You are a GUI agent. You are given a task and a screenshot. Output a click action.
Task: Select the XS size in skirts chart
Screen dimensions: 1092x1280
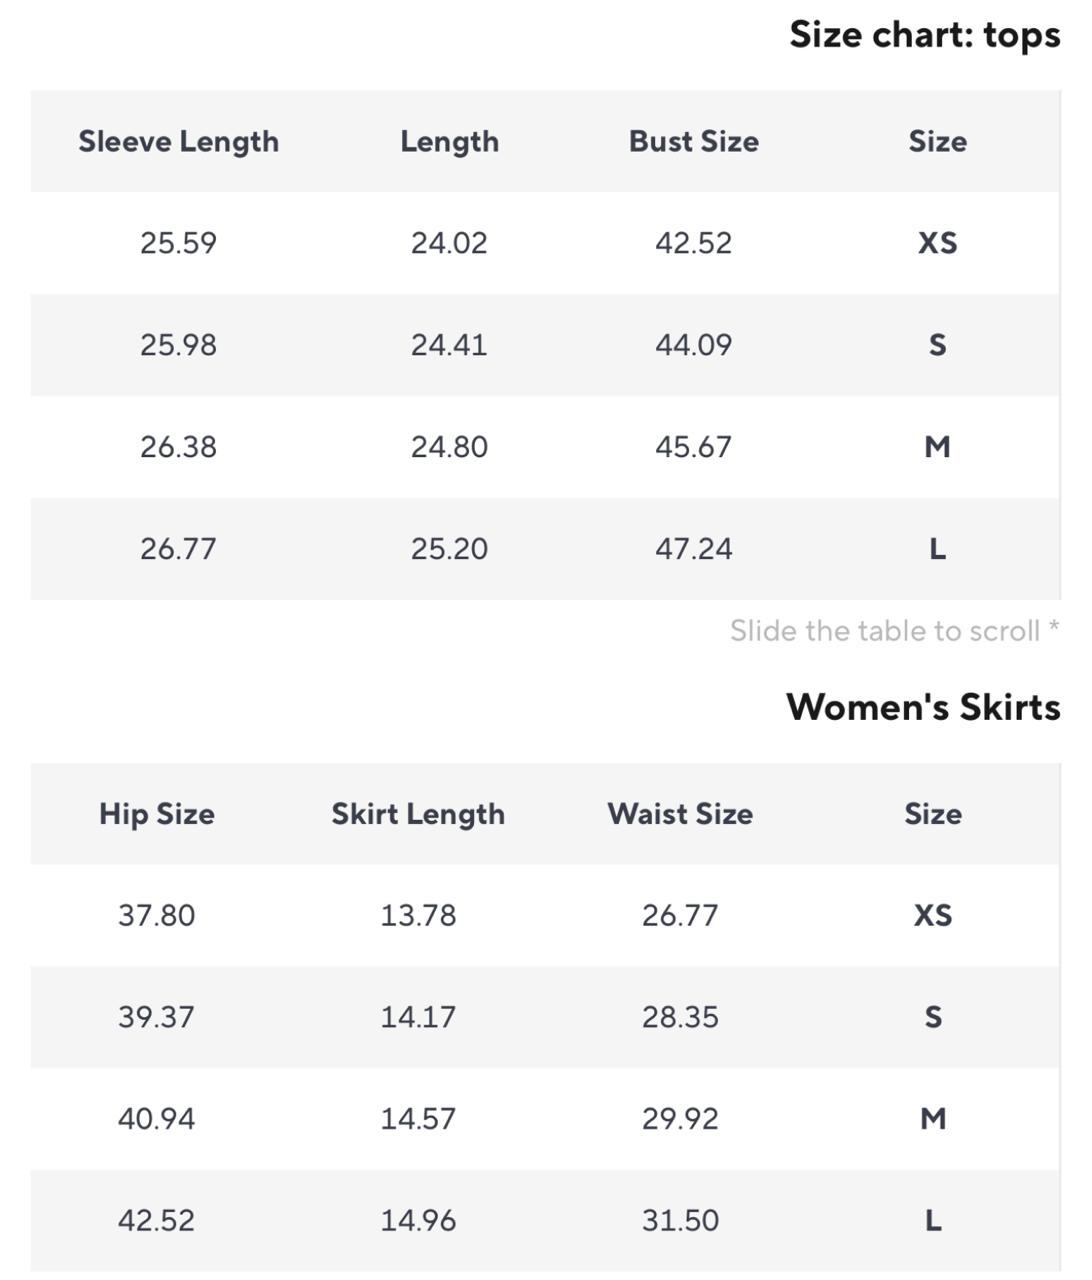tap(933, 915)
